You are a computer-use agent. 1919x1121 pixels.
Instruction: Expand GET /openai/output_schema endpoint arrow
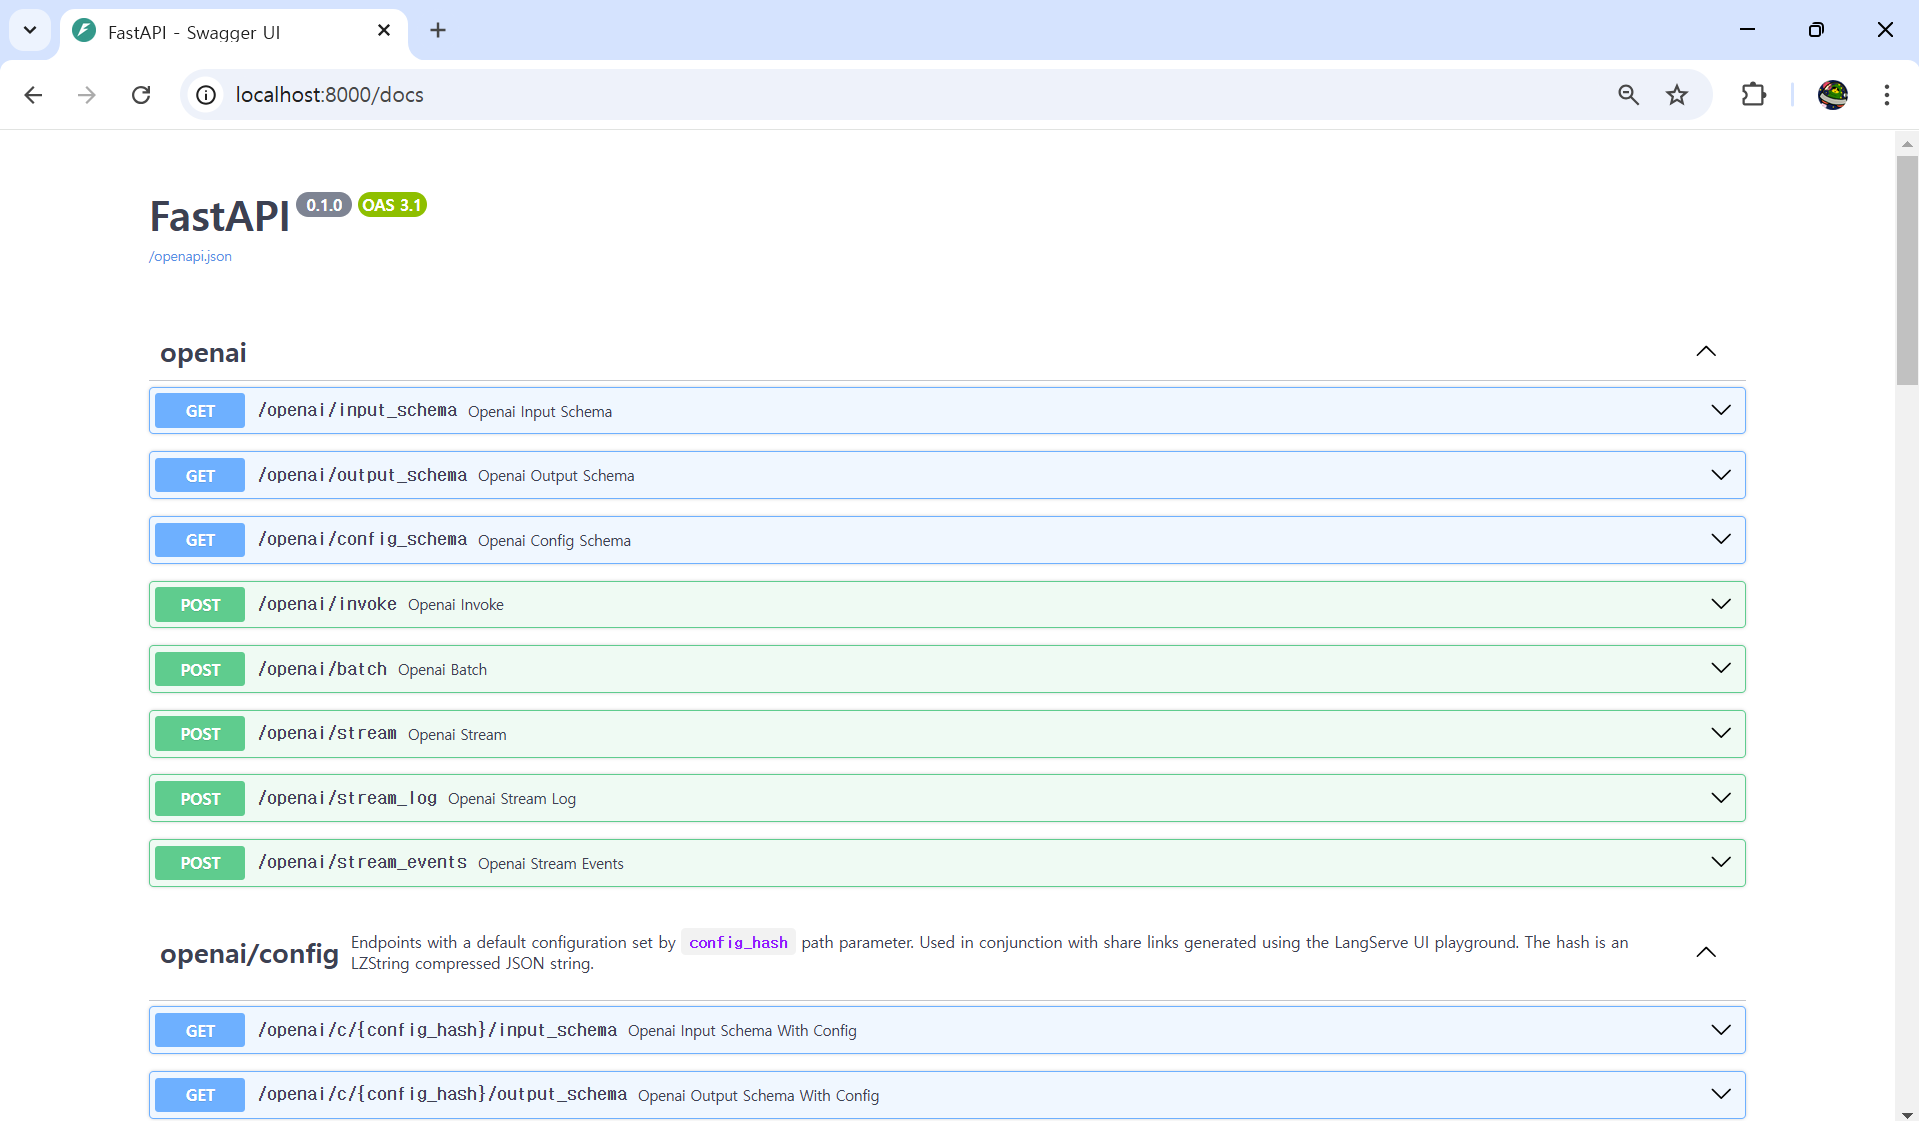1721,475
